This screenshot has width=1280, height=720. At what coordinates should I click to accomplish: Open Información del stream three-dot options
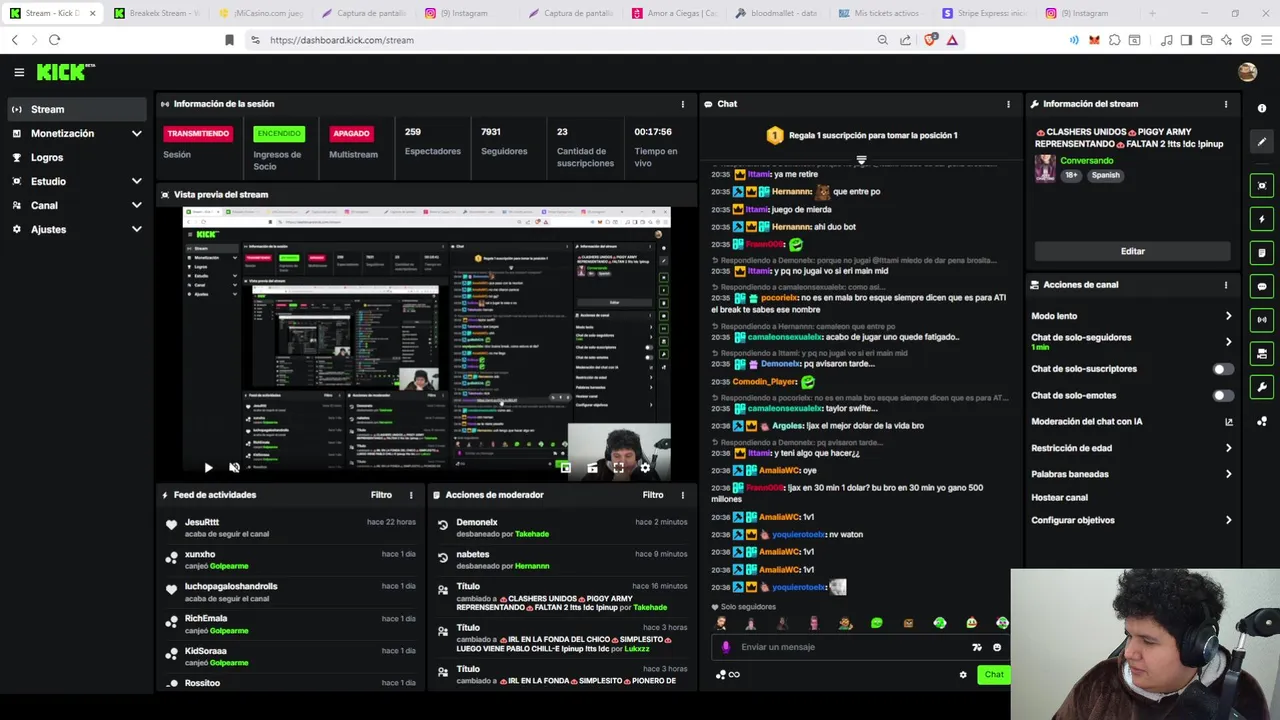pyautogui.click(x=1226, y=104)
